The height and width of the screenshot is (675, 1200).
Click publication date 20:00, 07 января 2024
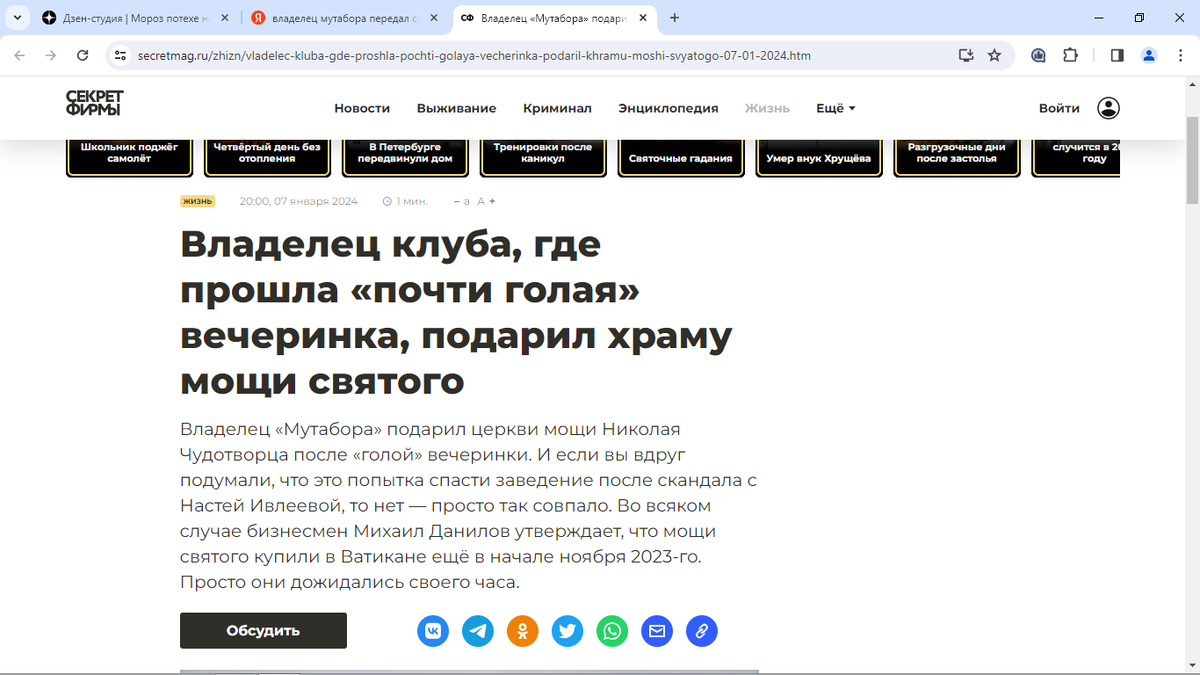click(x=298, y=201)
